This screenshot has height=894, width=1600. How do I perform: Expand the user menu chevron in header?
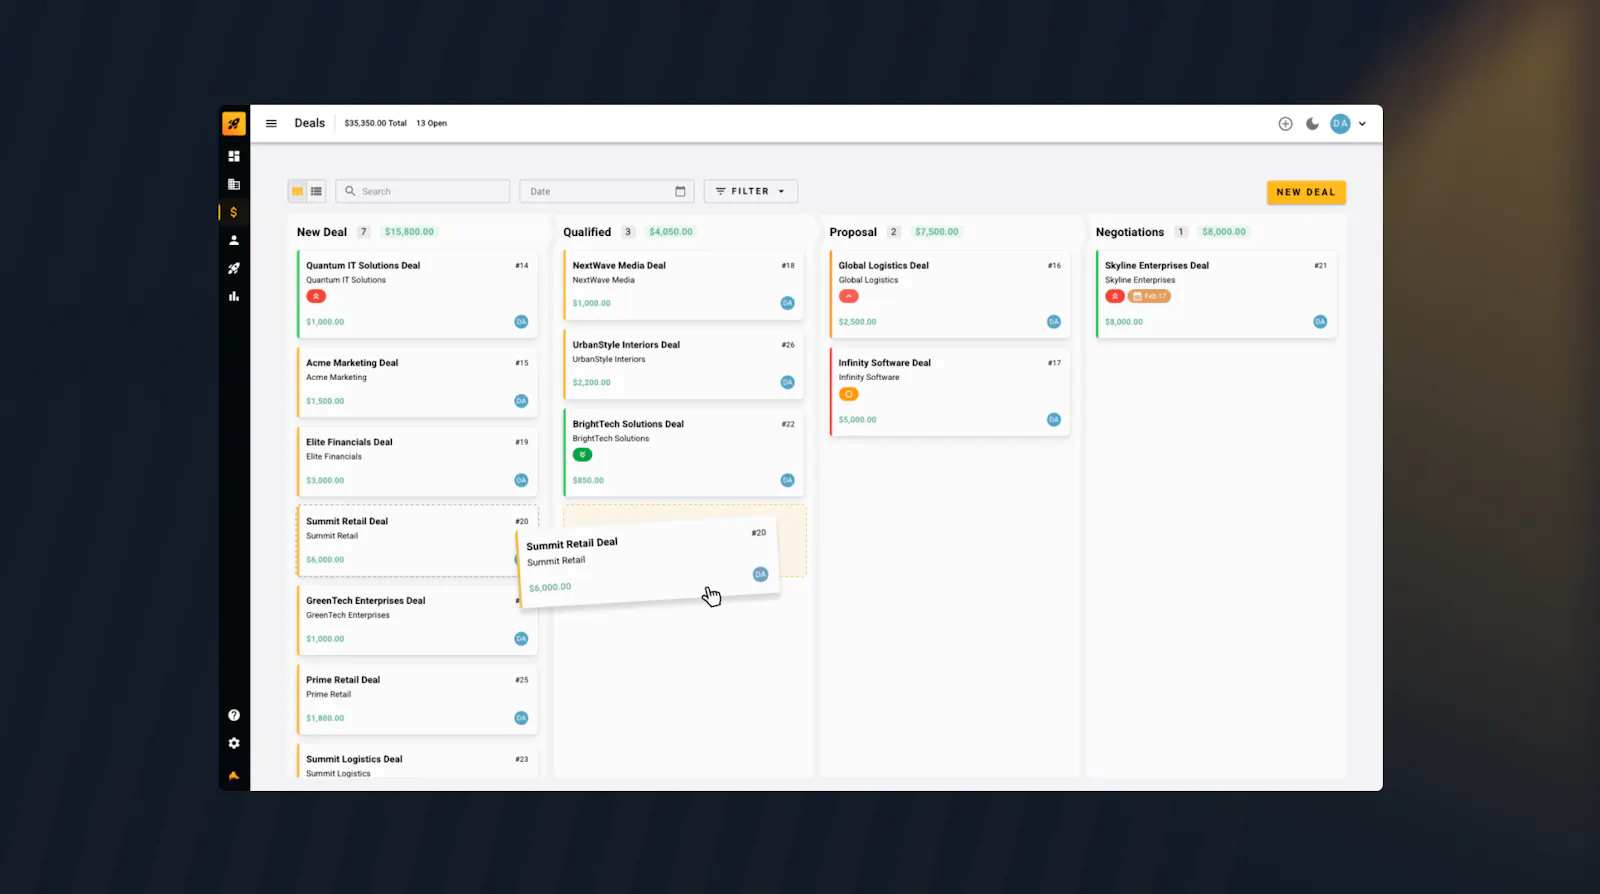point(1362,124)
